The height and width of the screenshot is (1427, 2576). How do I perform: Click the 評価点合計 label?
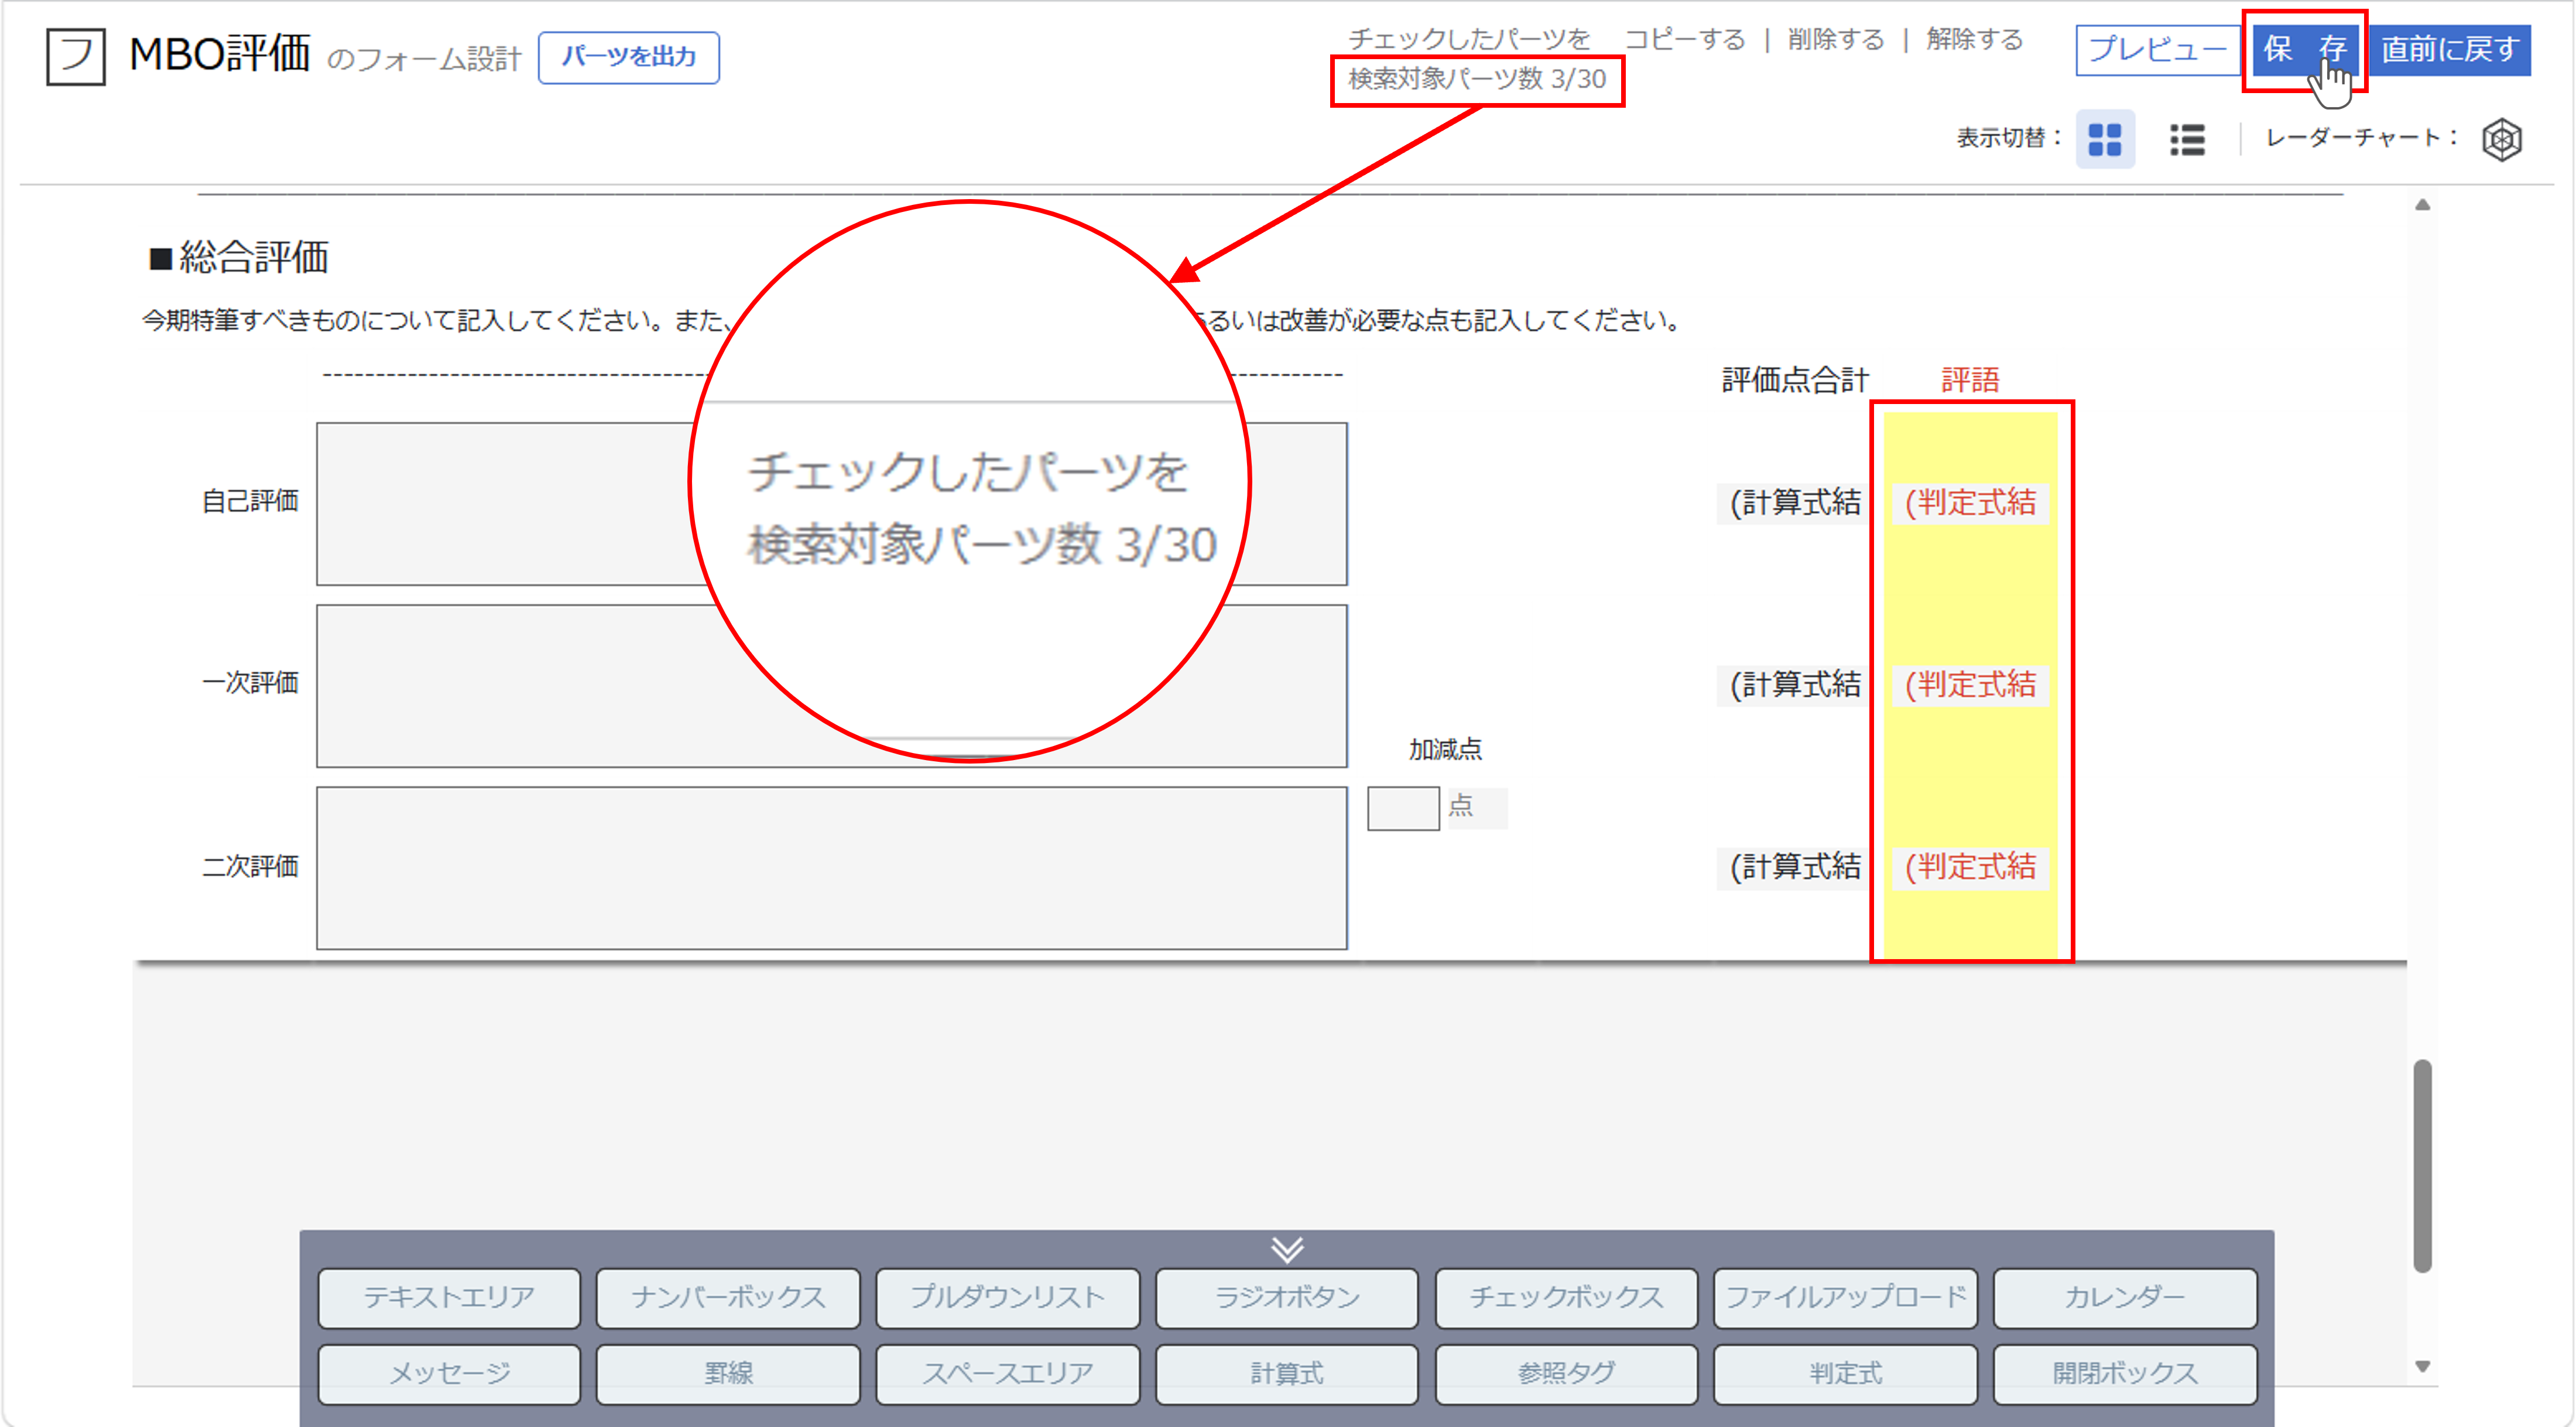tap(1795, 380)
